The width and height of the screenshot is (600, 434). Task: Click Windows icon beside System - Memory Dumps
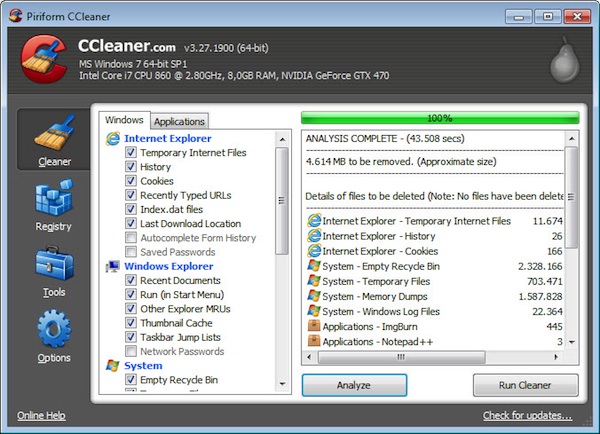314,296
